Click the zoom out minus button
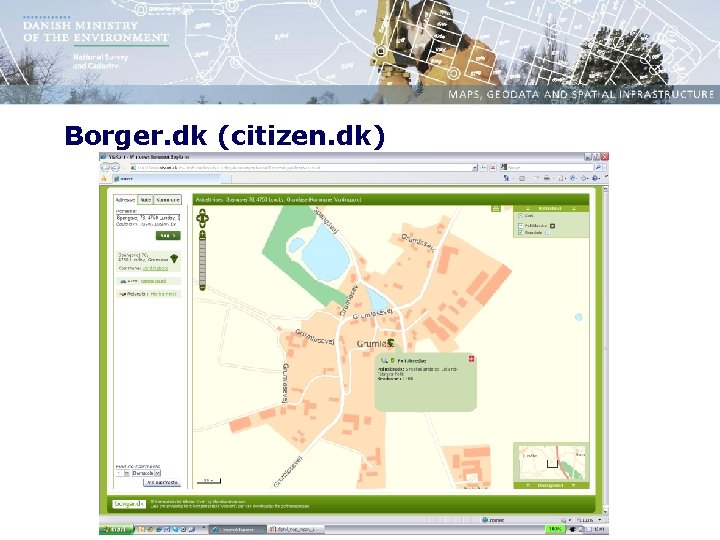Viewport: 720px width, 540px height. 202,287
